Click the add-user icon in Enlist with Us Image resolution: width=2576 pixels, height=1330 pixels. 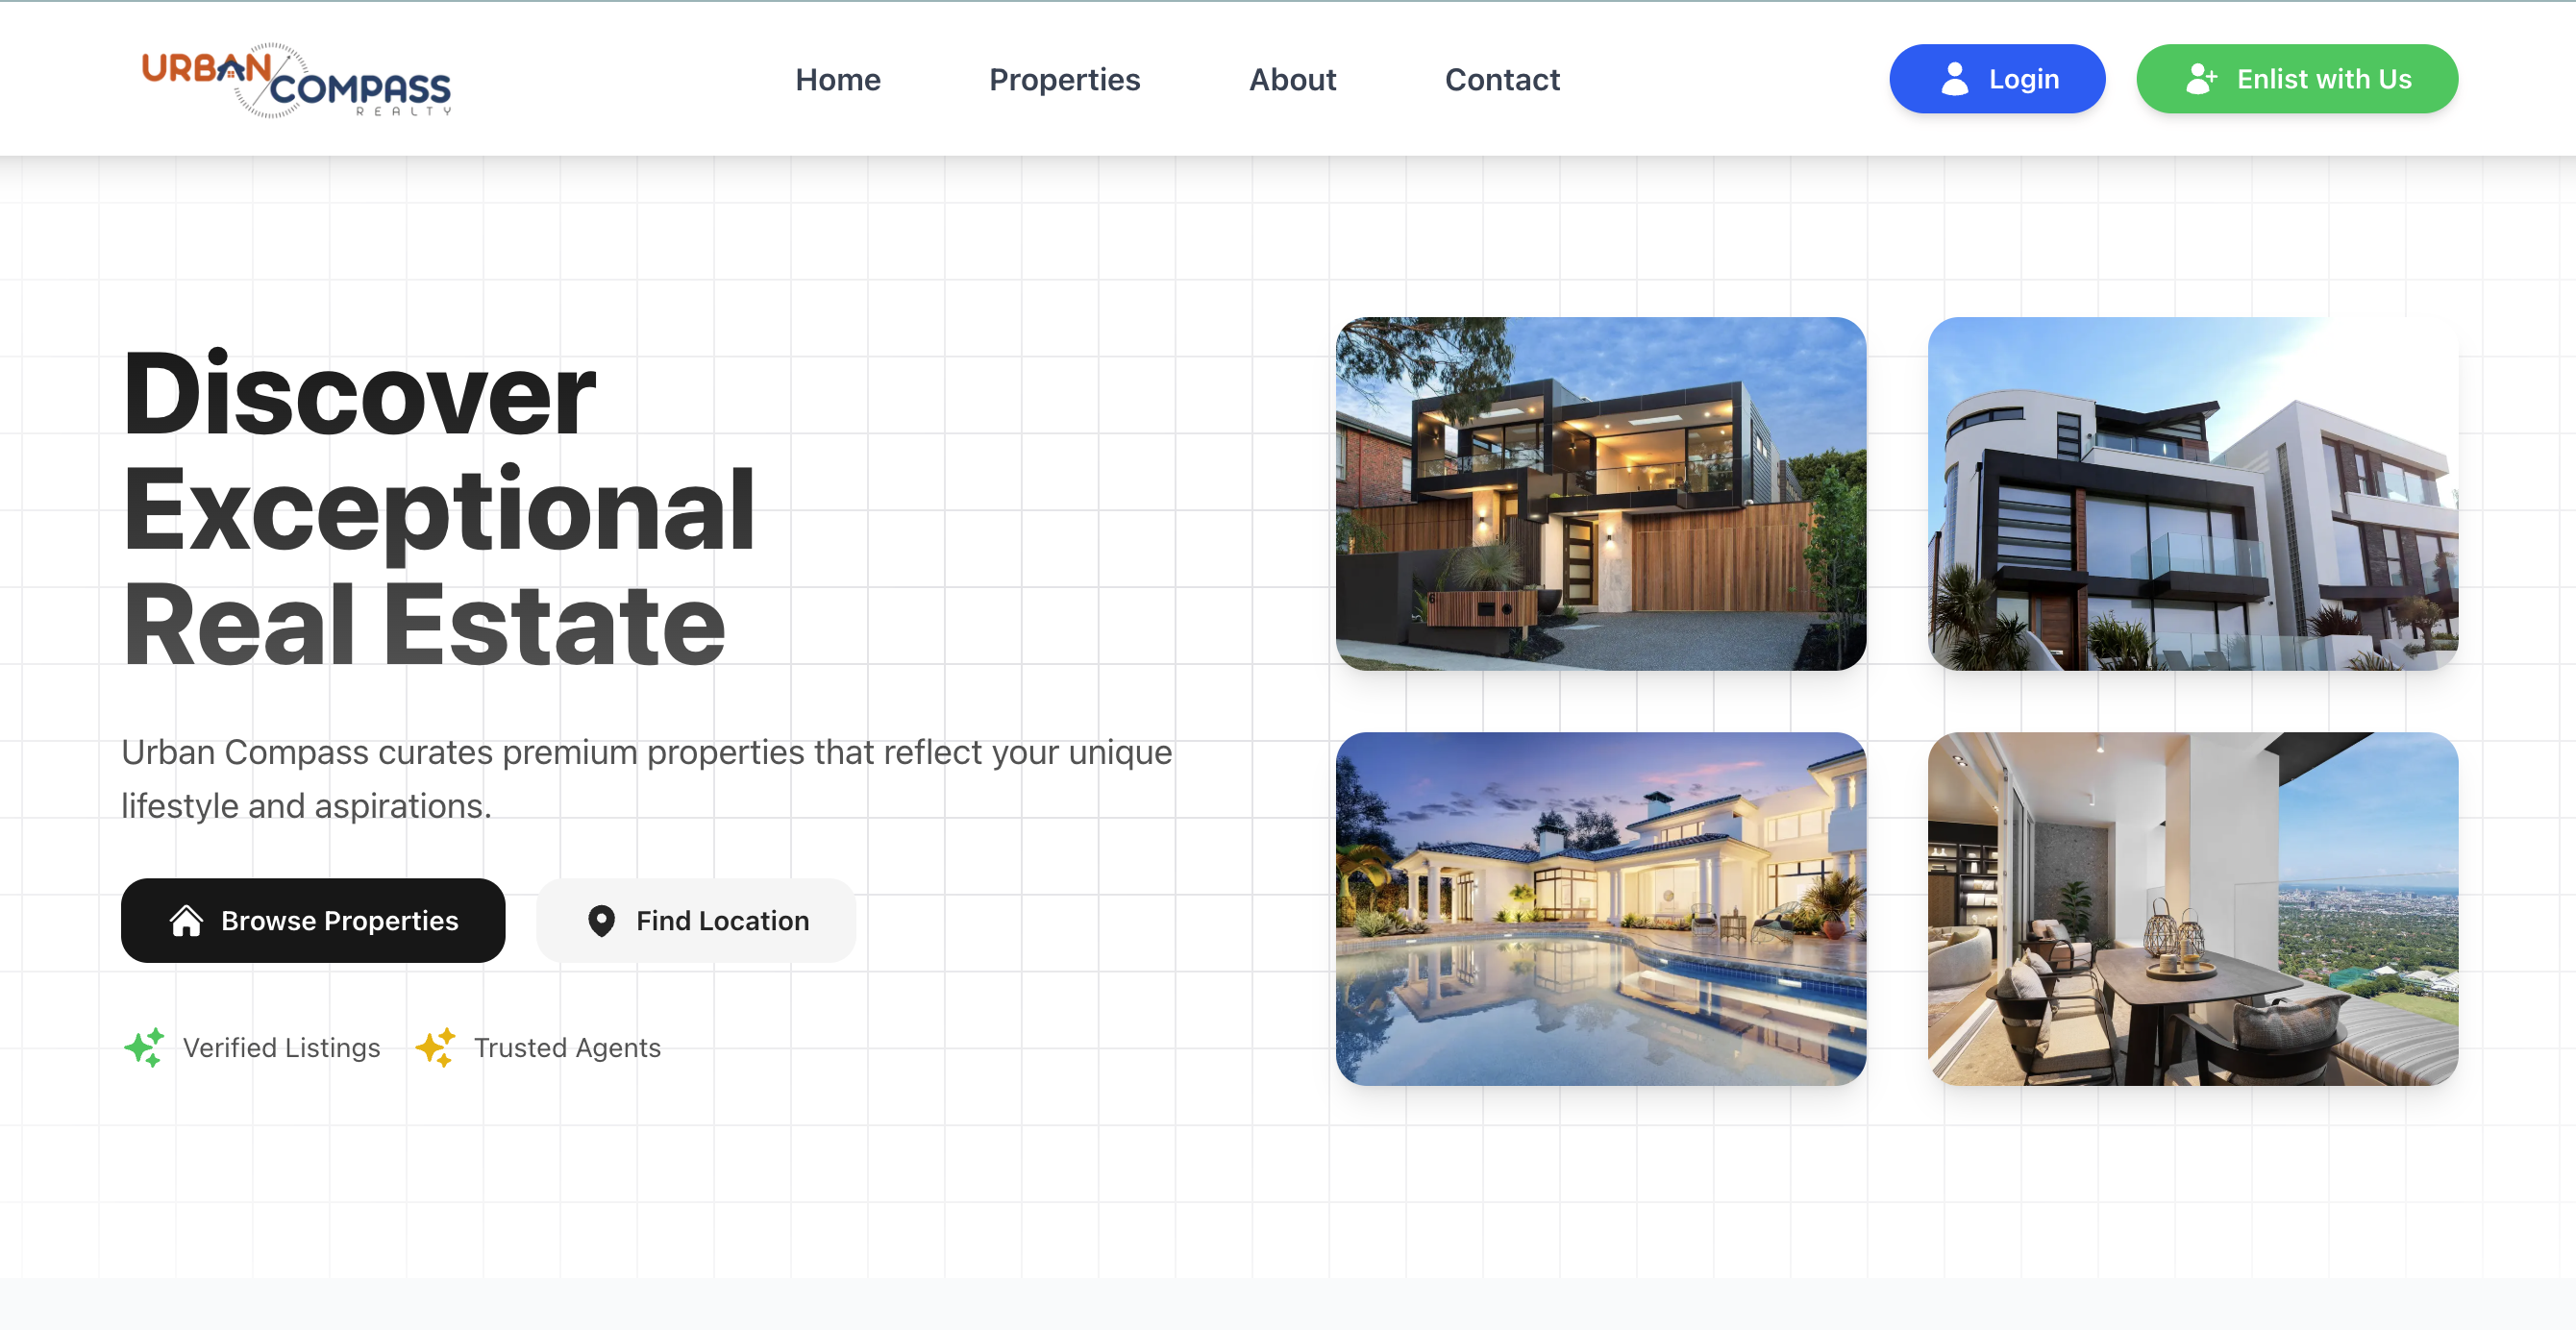click(2203, 78)
